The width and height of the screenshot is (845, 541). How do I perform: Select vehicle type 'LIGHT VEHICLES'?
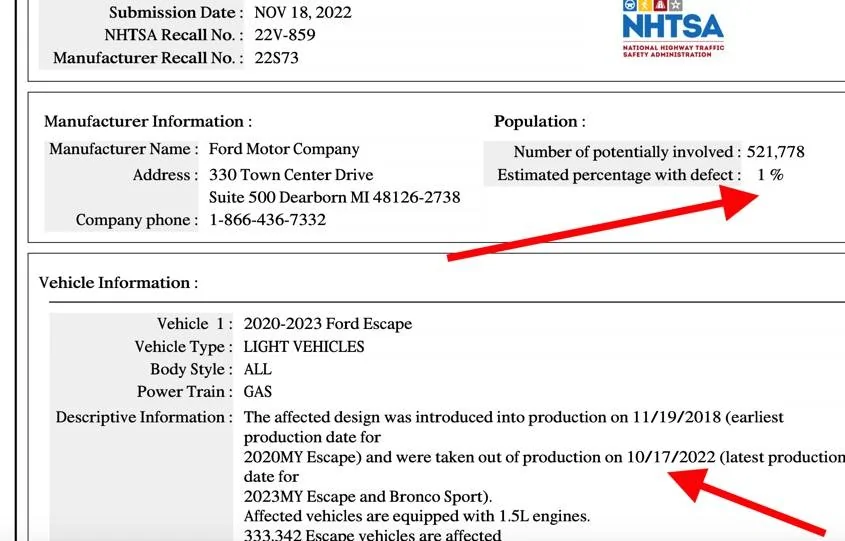pyautogui.click(x=304, y=346)
